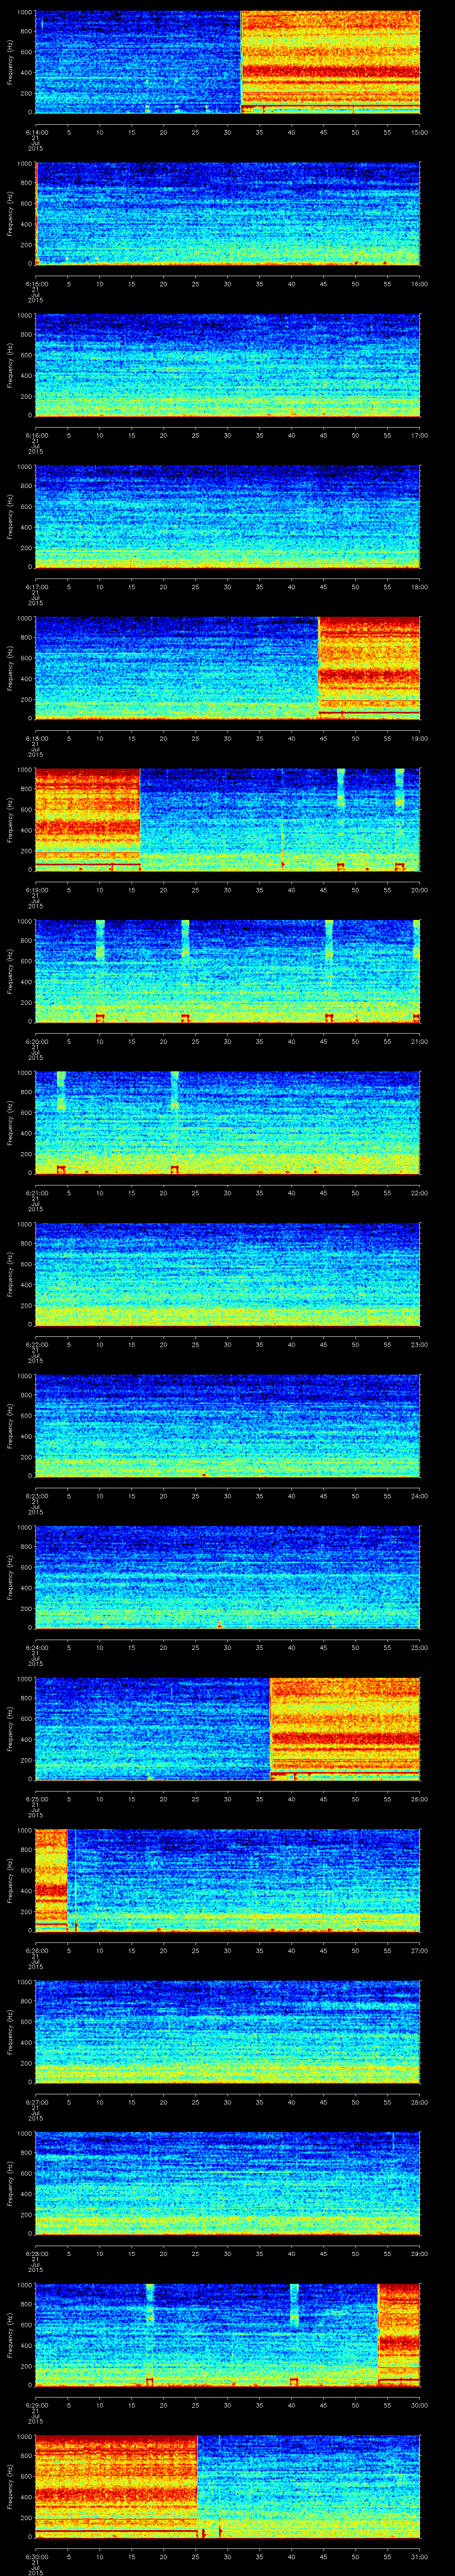Click the '28:00' end time label
The height and width of the screenshot is (2576, 455).
tap(419, 2101)
